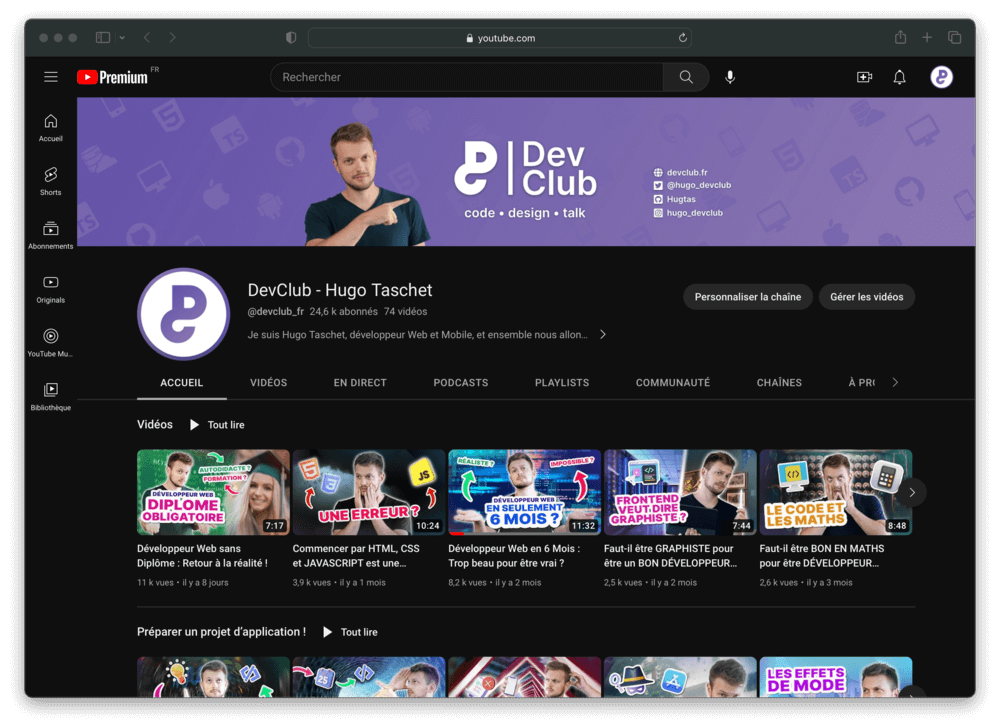1000x728 pixels.
Task: Open the hamburger guide menu
Action: coord(51,77)
